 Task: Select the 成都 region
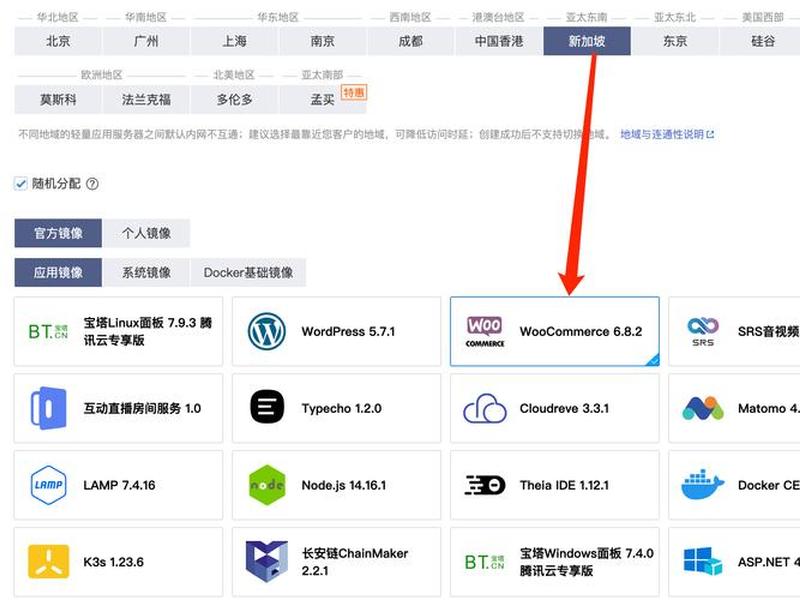click(411, 41)
